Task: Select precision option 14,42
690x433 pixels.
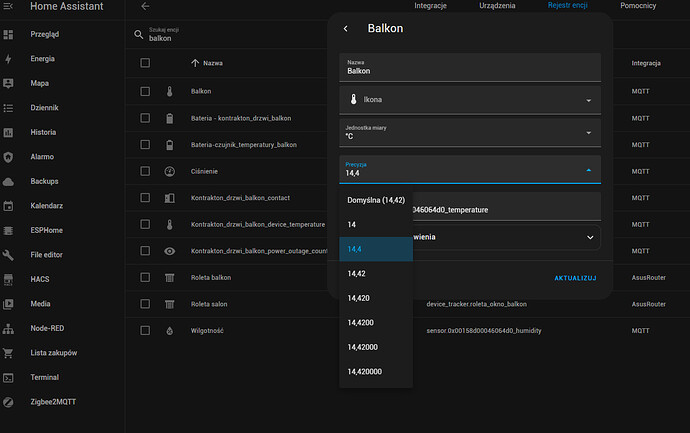Action: click(x=376, y=274)
